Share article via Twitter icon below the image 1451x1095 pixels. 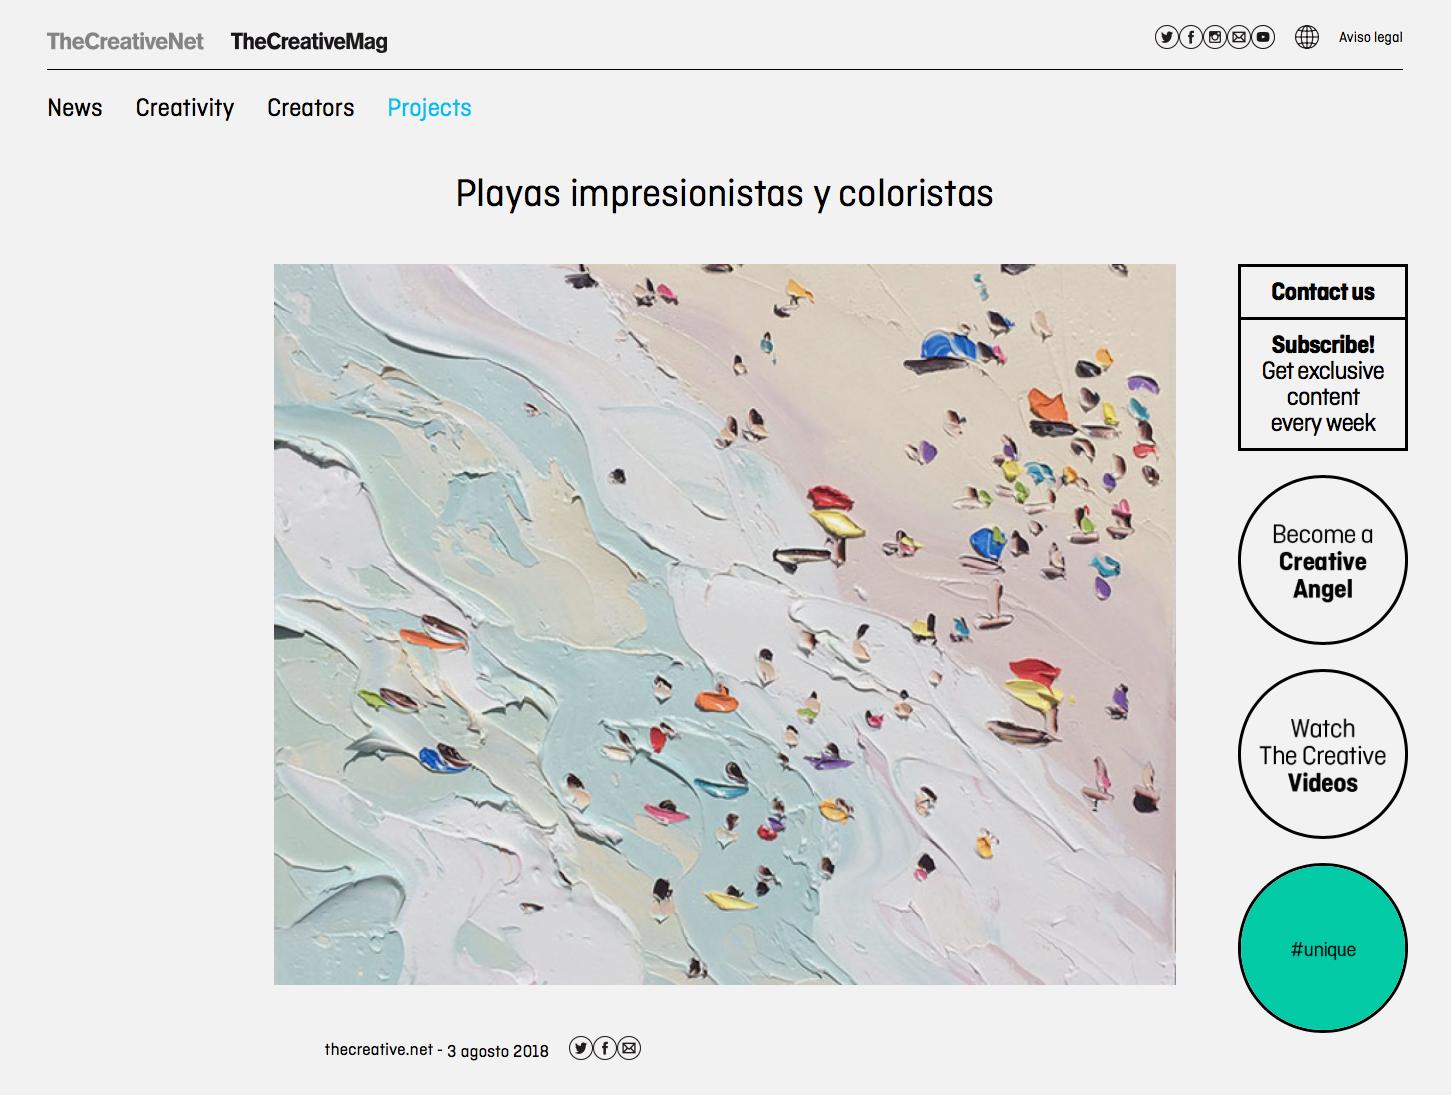581,1048
